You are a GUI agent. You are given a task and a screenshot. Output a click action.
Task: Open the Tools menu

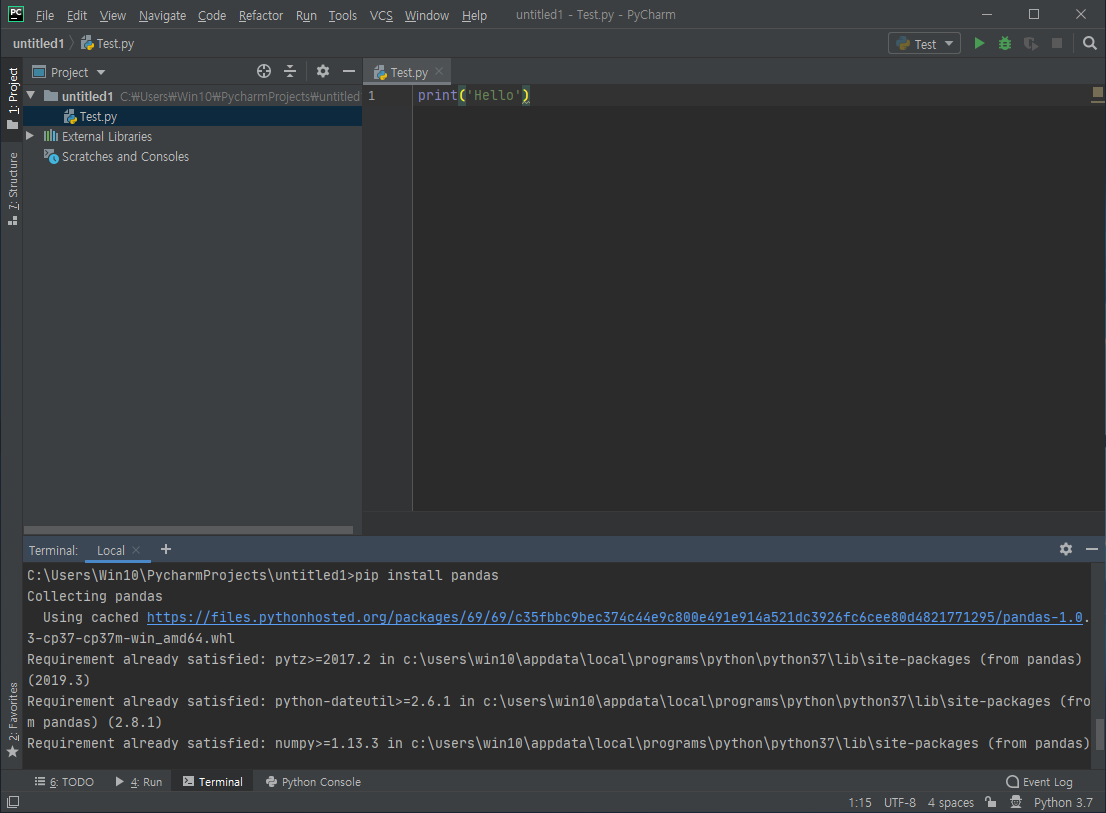click(342, 15)
